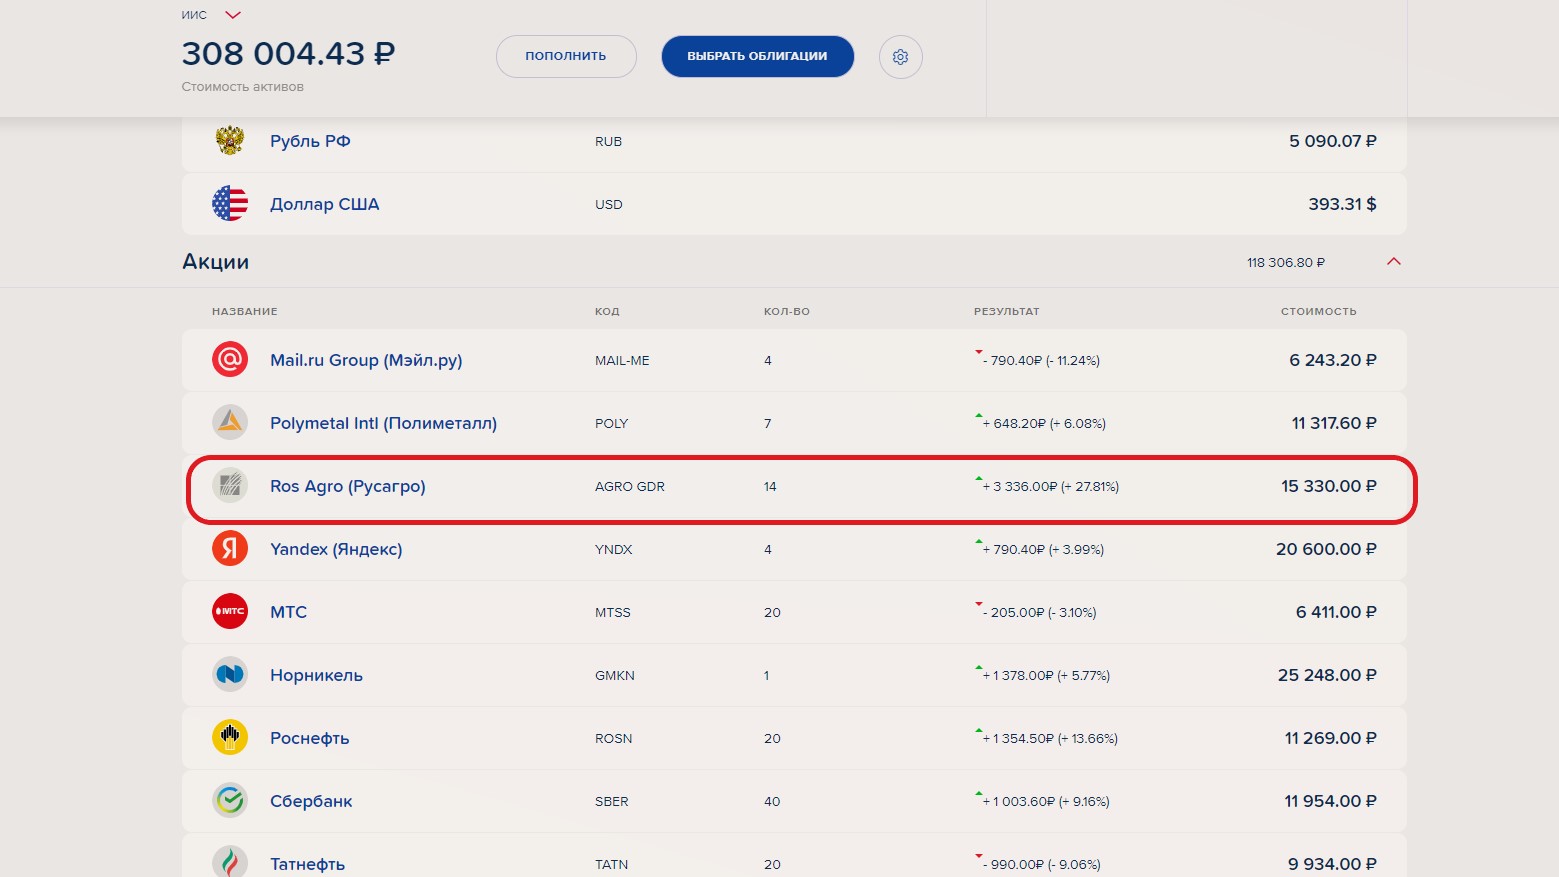Click the Ros Agro logo icon

pyautogui.click(x=230, y=486)
